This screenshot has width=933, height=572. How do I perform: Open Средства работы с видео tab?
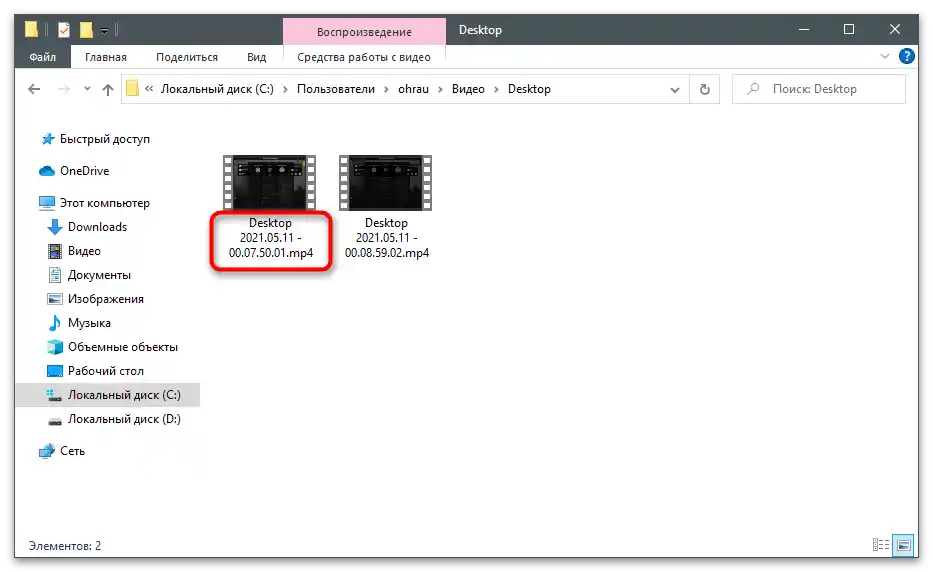click(364, 57)
